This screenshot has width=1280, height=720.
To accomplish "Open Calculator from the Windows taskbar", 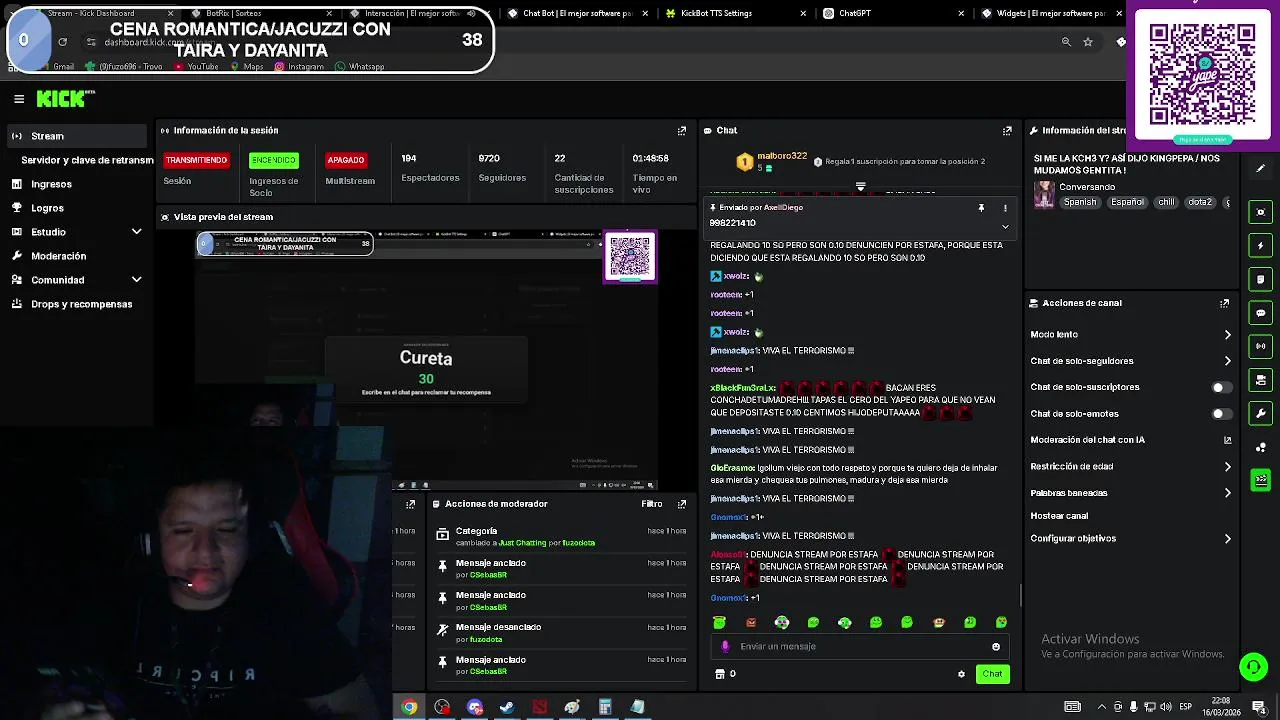I will 605,707.
